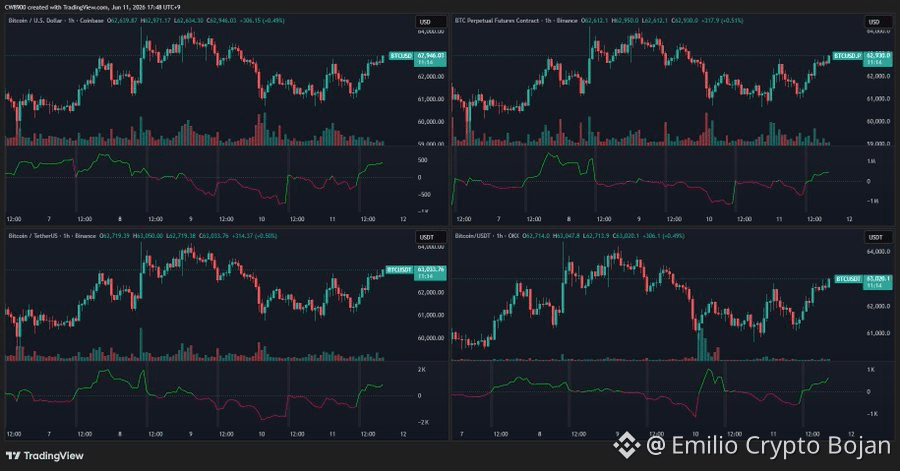
Task: Click the 'Bitcoin / TetherUS · 1h · Binance' title
Action: (x=52, y=236)
